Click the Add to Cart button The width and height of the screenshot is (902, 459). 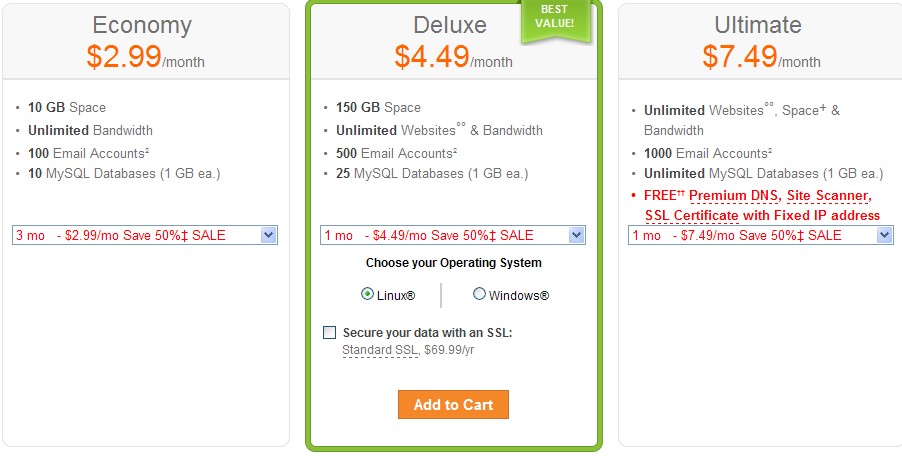click(x=453, y=404)
